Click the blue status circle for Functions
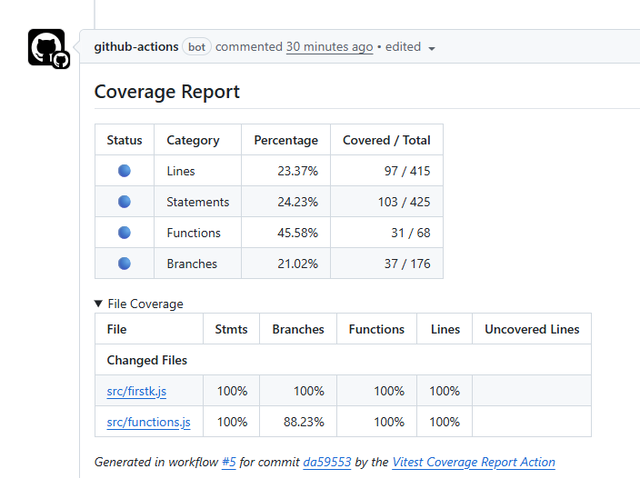 point(124,233)
